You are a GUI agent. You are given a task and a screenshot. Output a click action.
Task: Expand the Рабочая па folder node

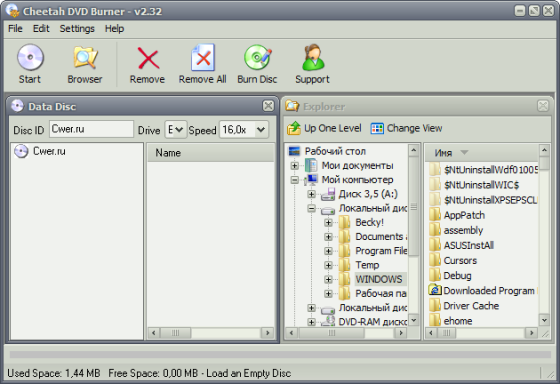[x=328, y=294]
